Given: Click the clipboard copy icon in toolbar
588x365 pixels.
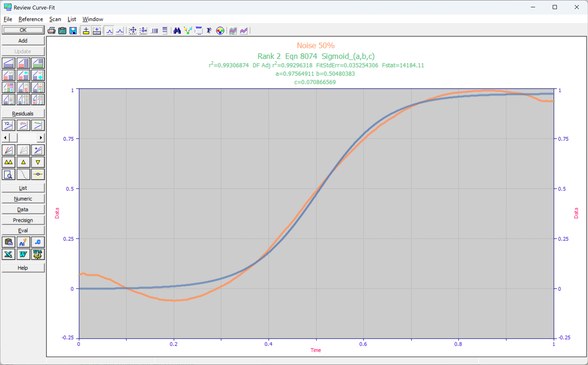Looking at the screenshot, I should pos(62,31).
